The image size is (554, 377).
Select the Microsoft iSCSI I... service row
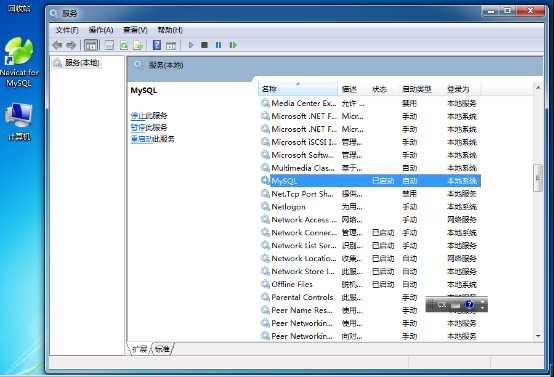pyautogui.click(x=370, y=142)
